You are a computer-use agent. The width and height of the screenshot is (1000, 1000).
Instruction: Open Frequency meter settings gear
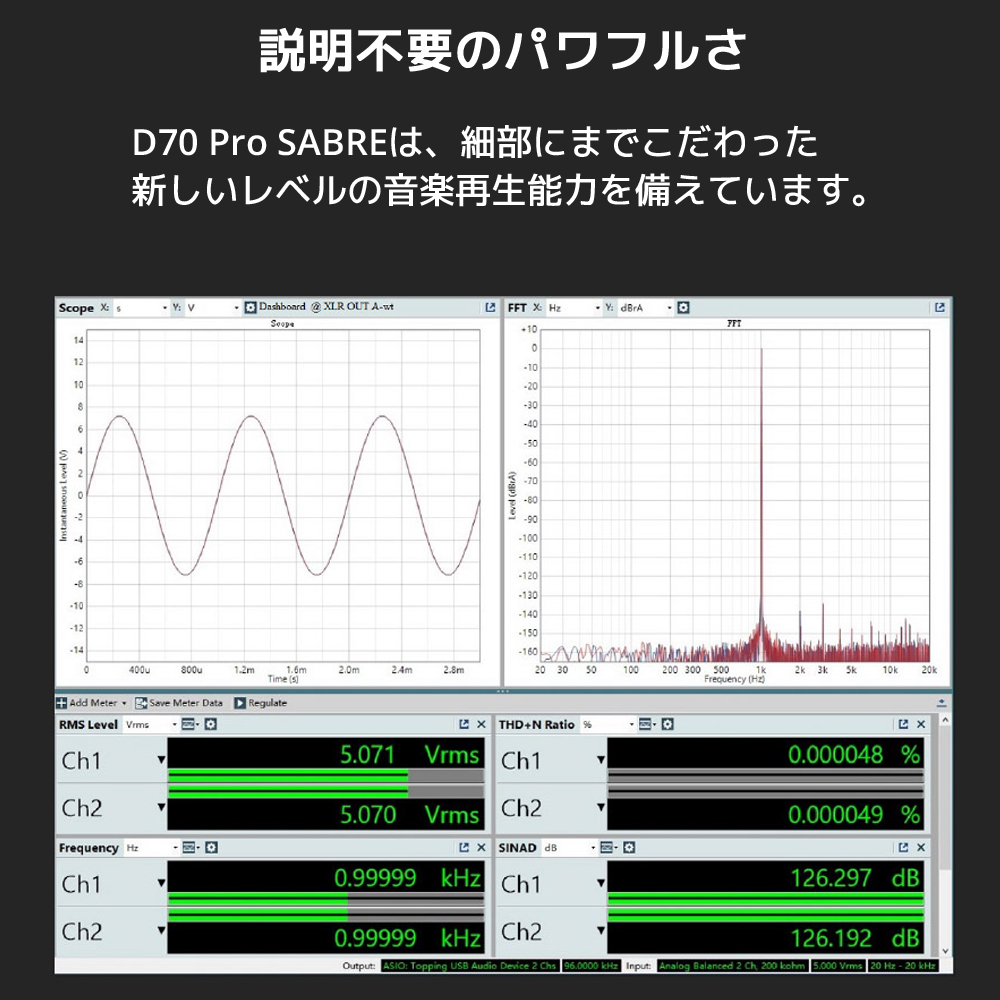pyautogui.click(x=211, y=847)
